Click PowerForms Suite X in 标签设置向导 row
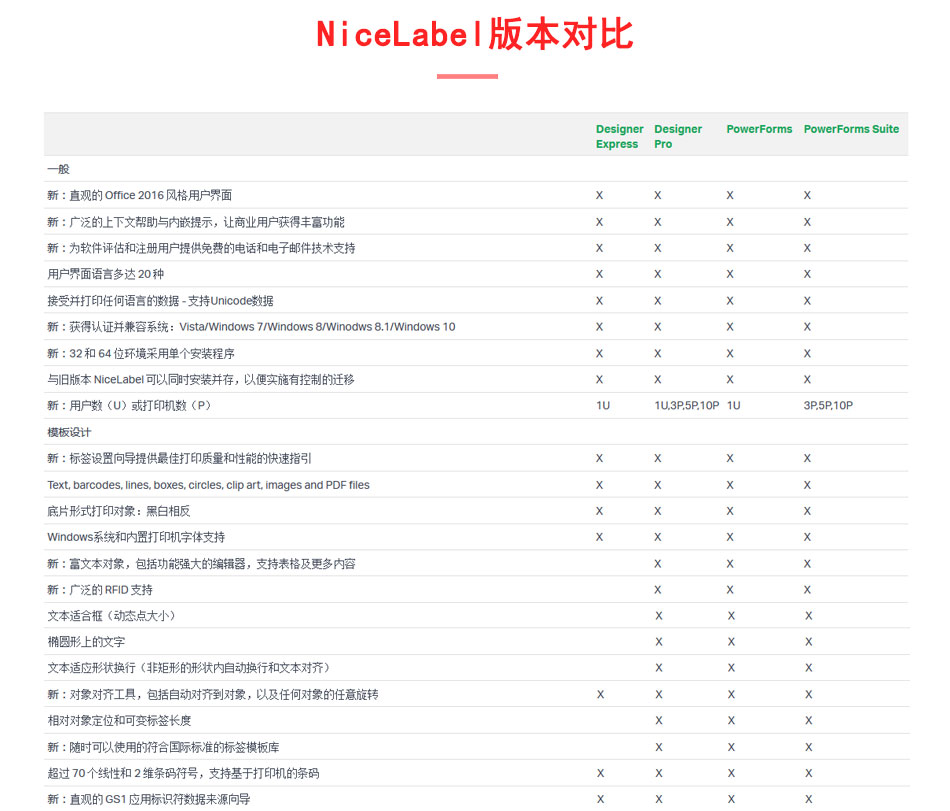The width and height of the screenshot is (950, 811). click(807, 458)
